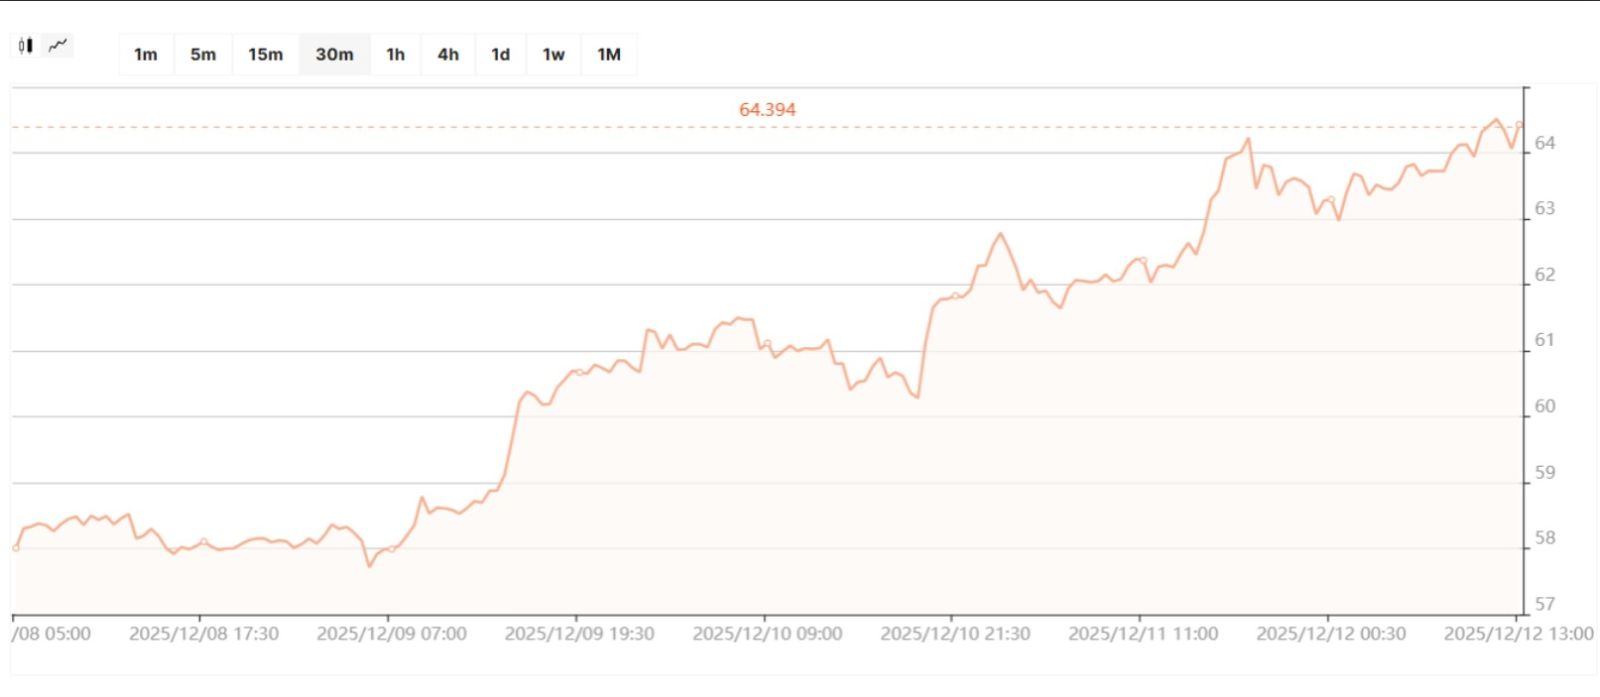Image resolution: width=1600 pixels, height=697 pixels.
Task: Click the 64.394 current price label
Action: [x=767, y=110]
